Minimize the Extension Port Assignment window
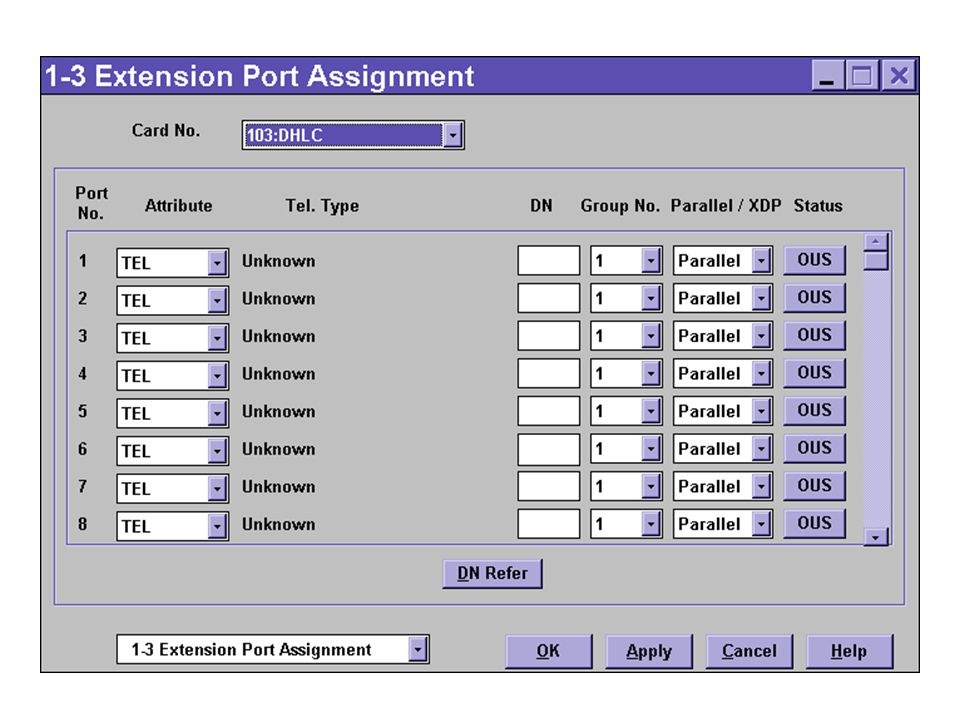This screenshot has width=960, height=720. coord(827,76)
